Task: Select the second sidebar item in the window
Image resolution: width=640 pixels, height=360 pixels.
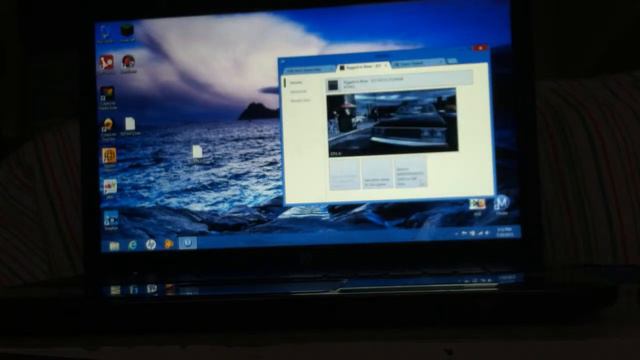Action: click(x=298, y=92)
